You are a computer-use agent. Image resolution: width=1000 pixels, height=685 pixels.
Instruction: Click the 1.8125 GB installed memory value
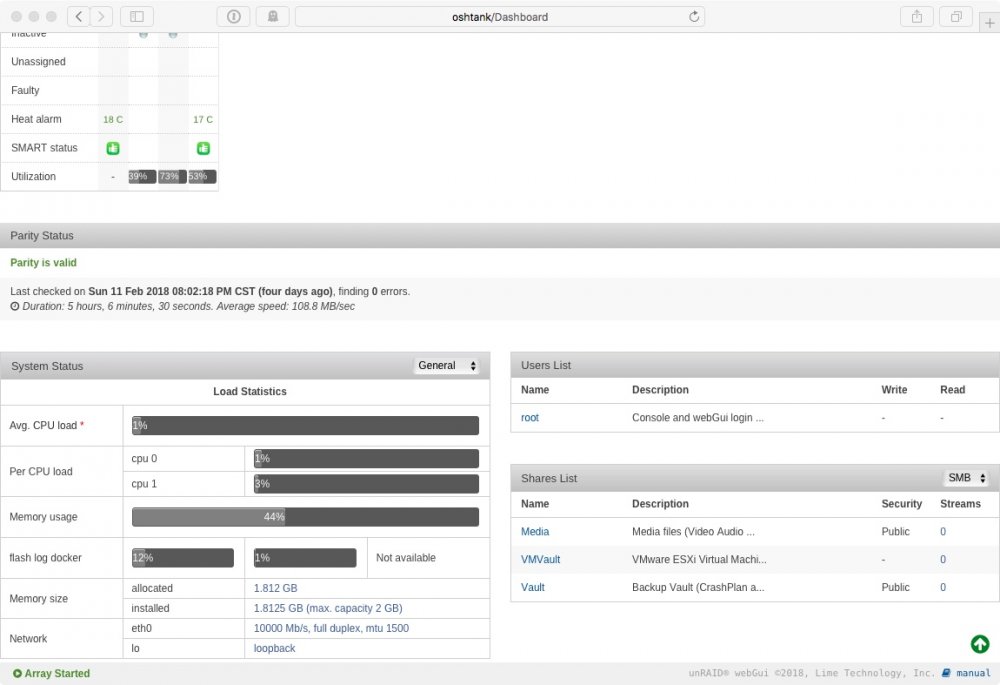(328, 608)
